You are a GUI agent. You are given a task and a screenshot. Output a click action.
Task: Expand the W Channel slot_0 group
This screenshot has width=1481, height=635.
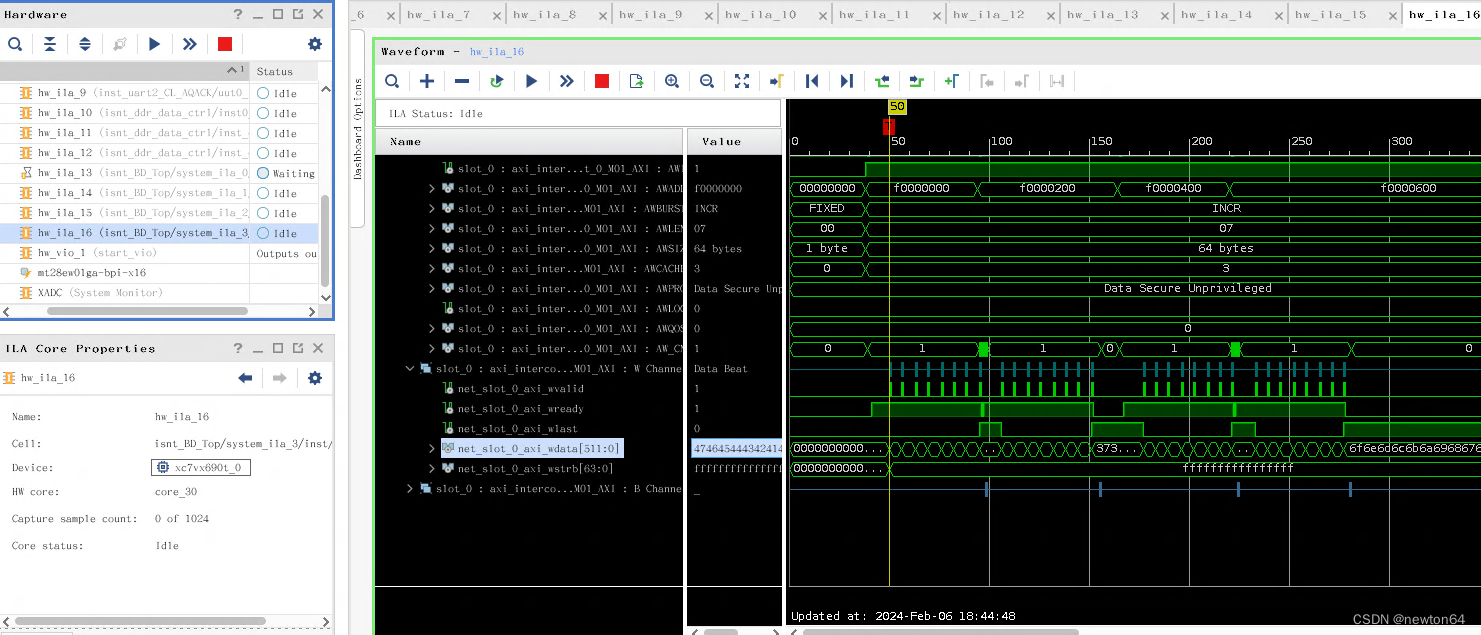coord(409,368)
